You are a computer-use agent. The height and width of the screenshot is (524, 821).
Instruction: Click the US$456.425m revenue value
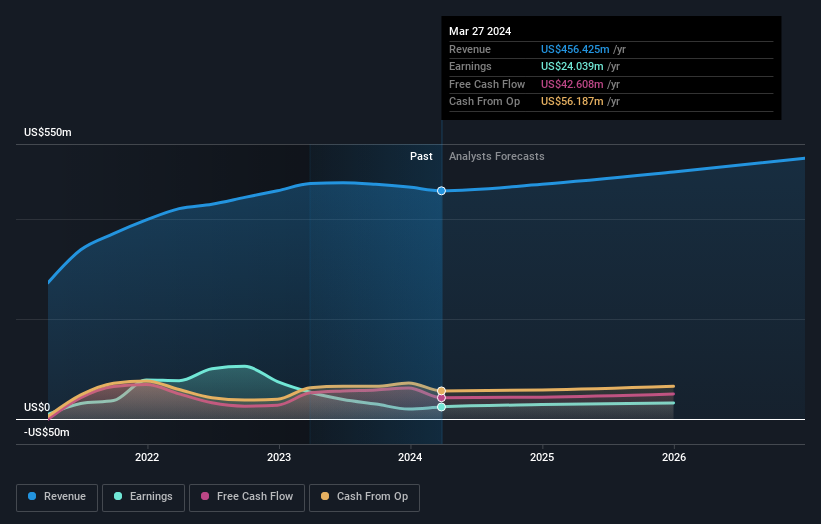coord(575,49)
